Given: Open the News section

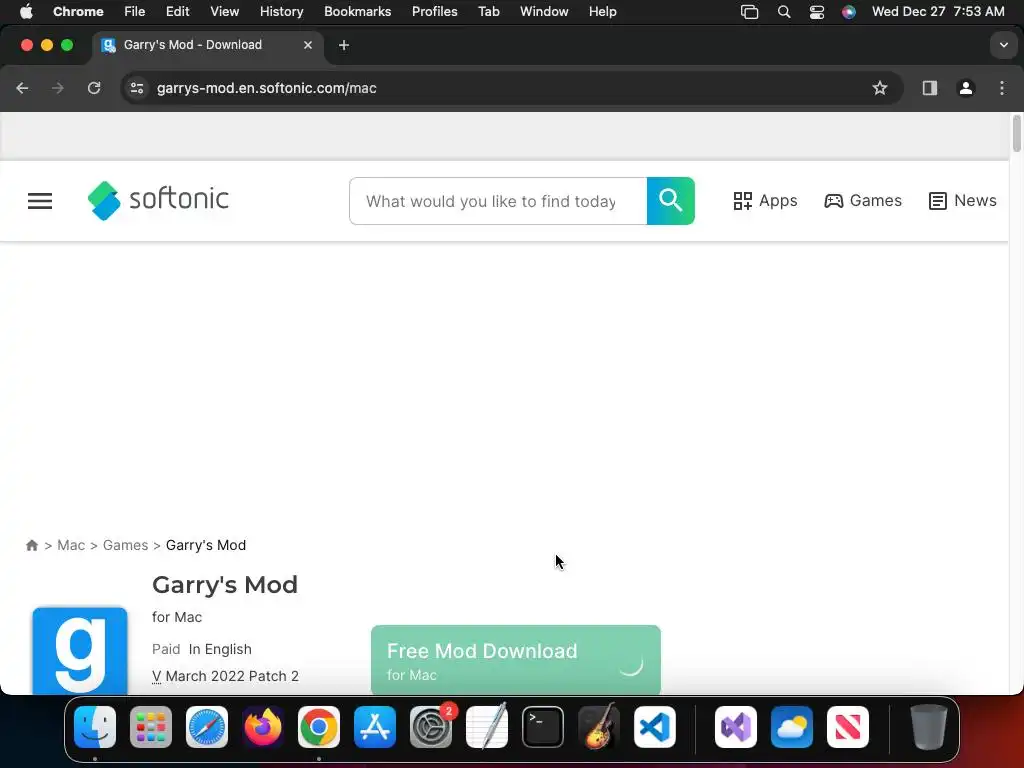Looking at the screenshot, I should [x=963, y=200].
